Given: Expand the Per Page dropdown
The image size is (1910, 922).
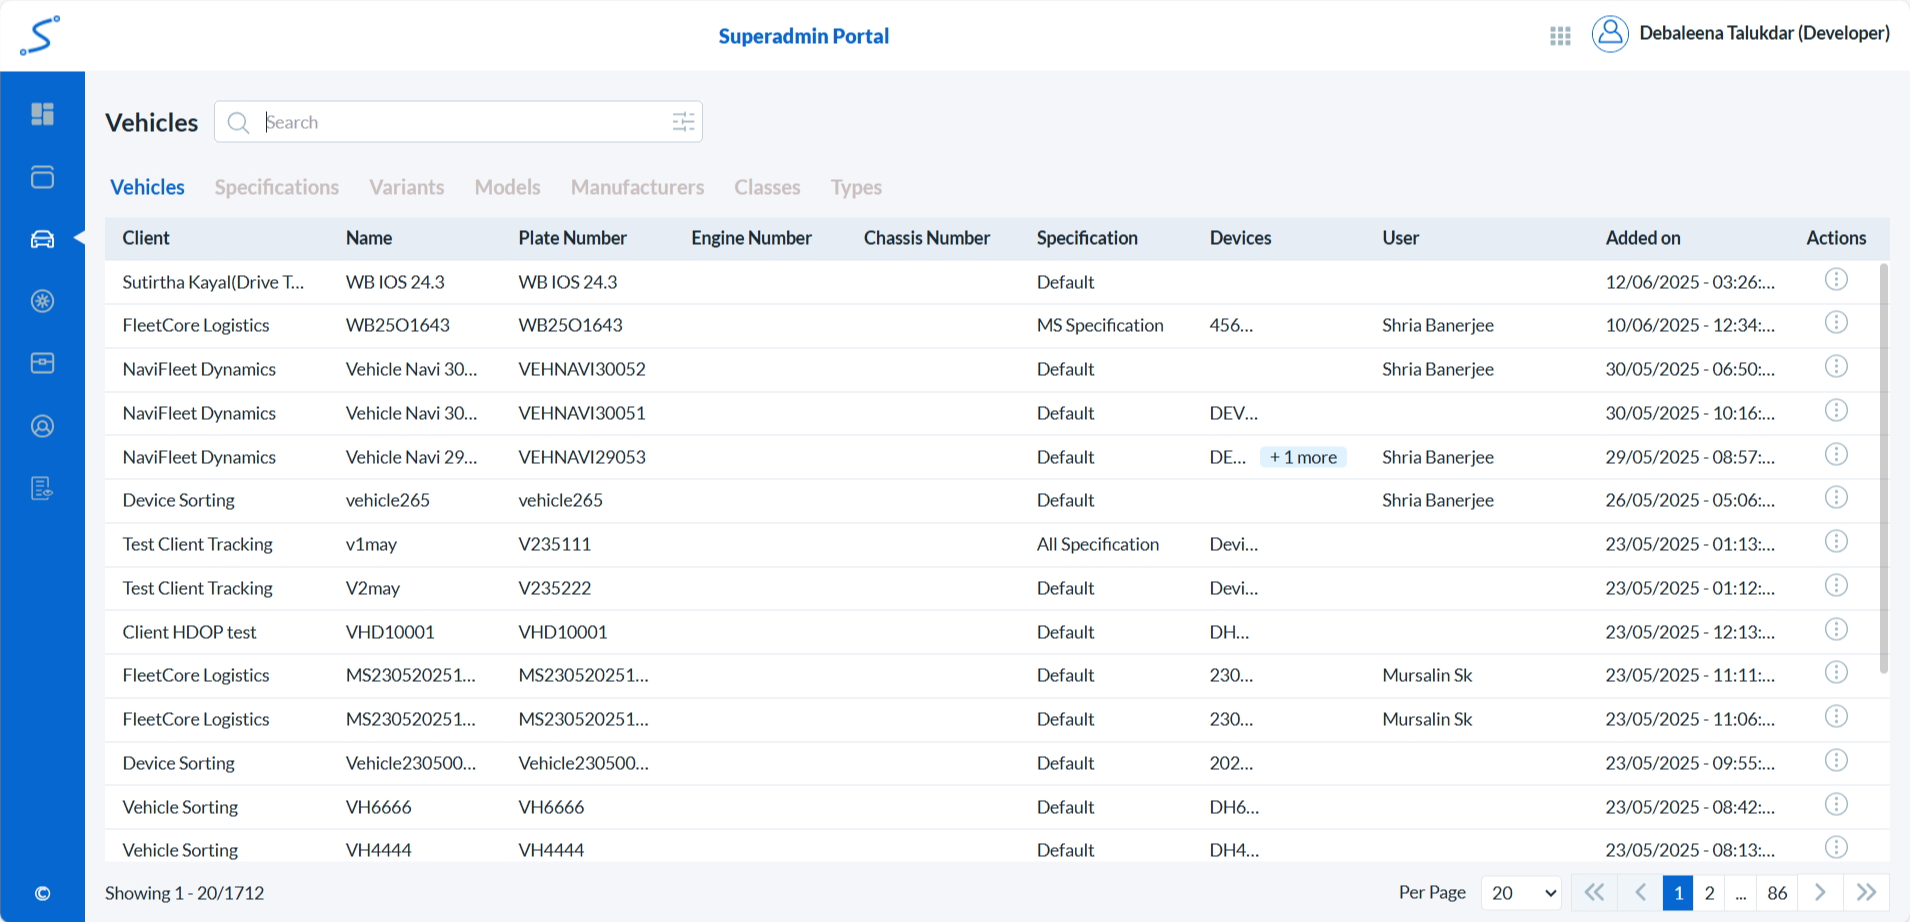Looking at the screenshot, I should tap(1521, 893).
